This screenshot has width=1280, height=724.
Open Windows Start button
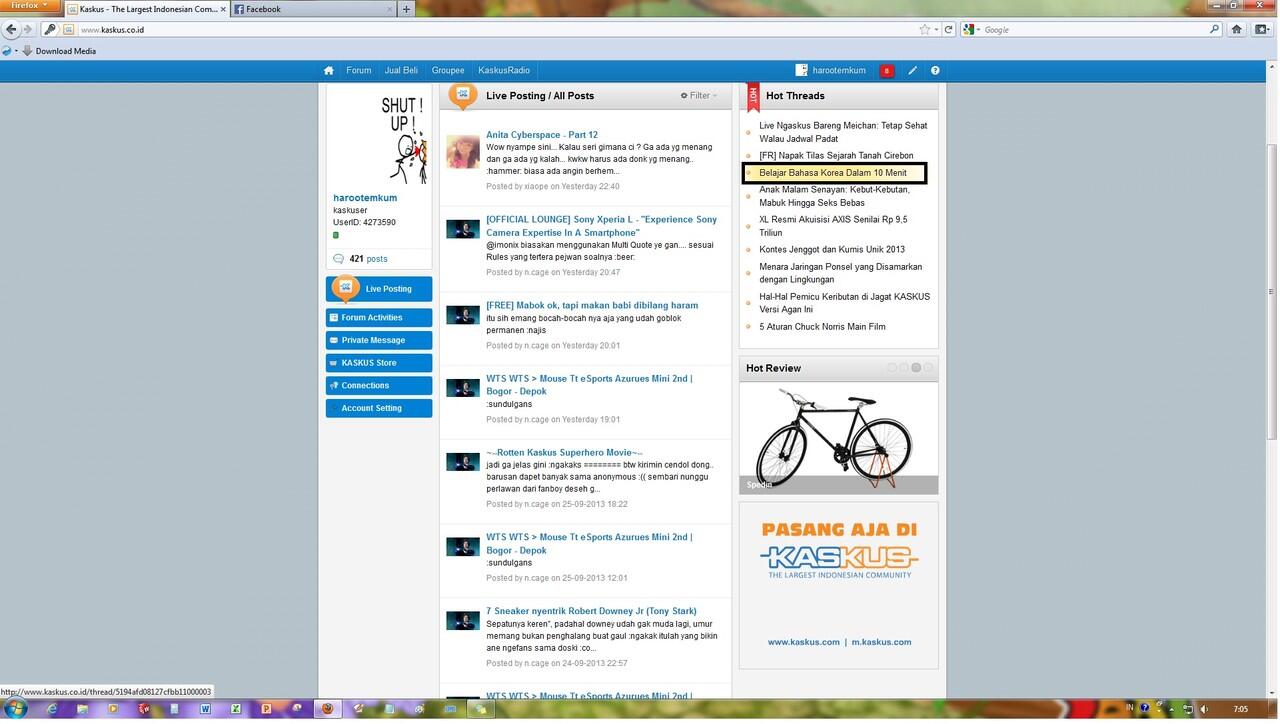pos(16,709)
